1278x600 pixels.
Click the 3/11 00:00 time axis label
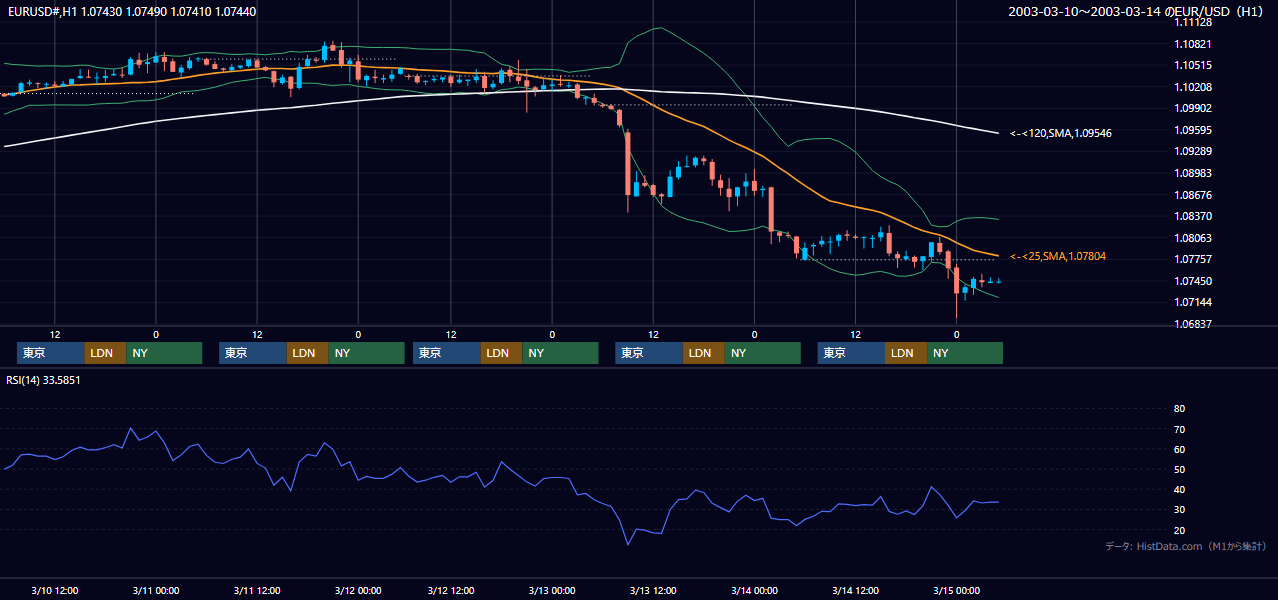tap(155, 591)
